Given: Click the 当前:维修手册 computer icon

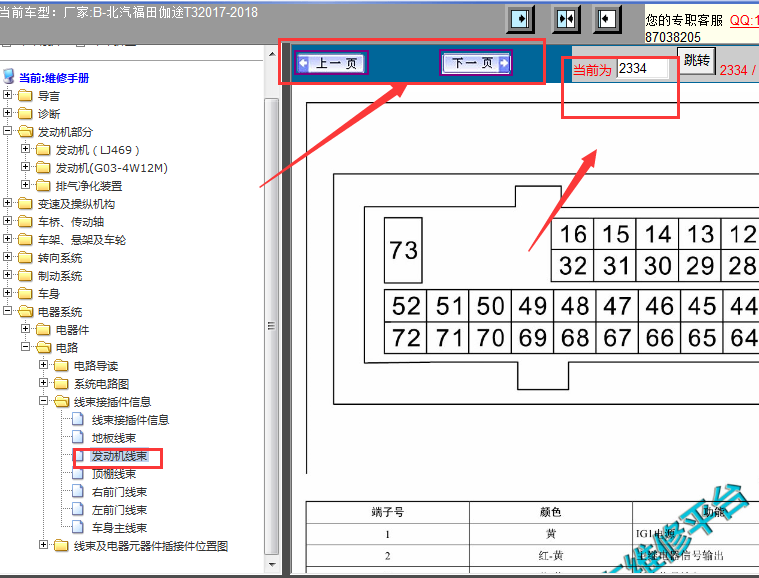Looking at the screenshot, I should tap(9, 76).
